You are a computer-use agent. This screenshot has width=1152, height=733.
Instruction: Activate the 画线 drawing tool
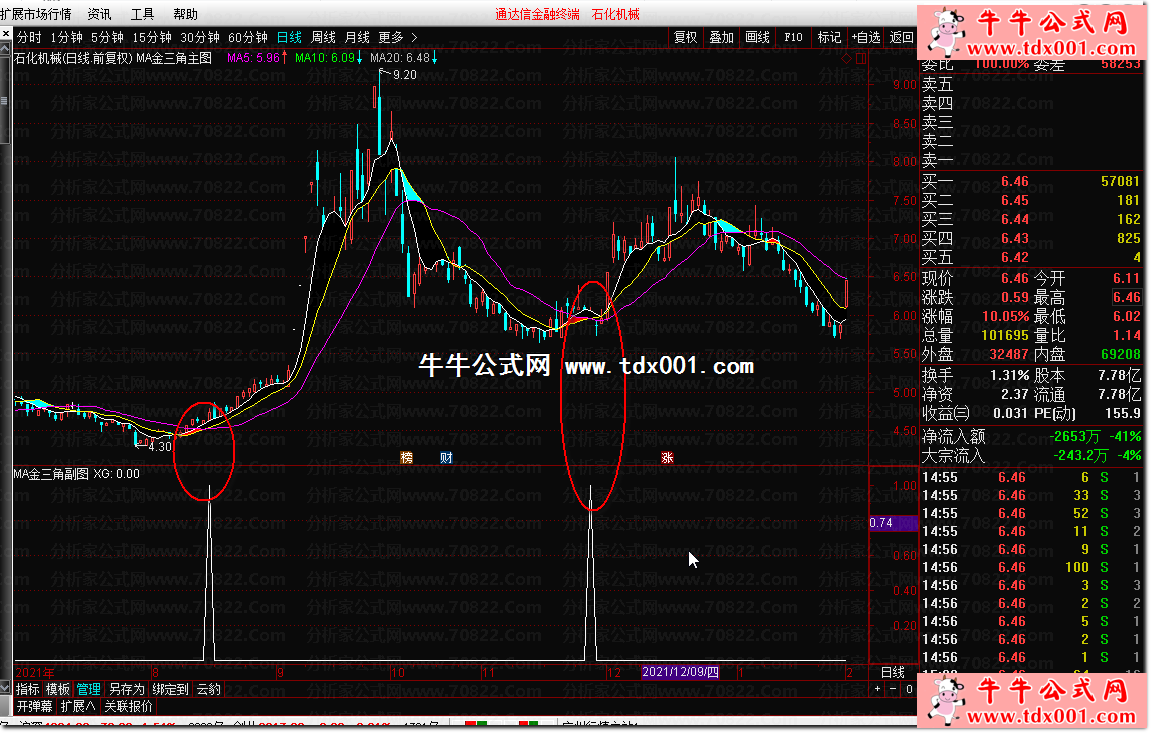pyautogui.click(x=757, y=37)
